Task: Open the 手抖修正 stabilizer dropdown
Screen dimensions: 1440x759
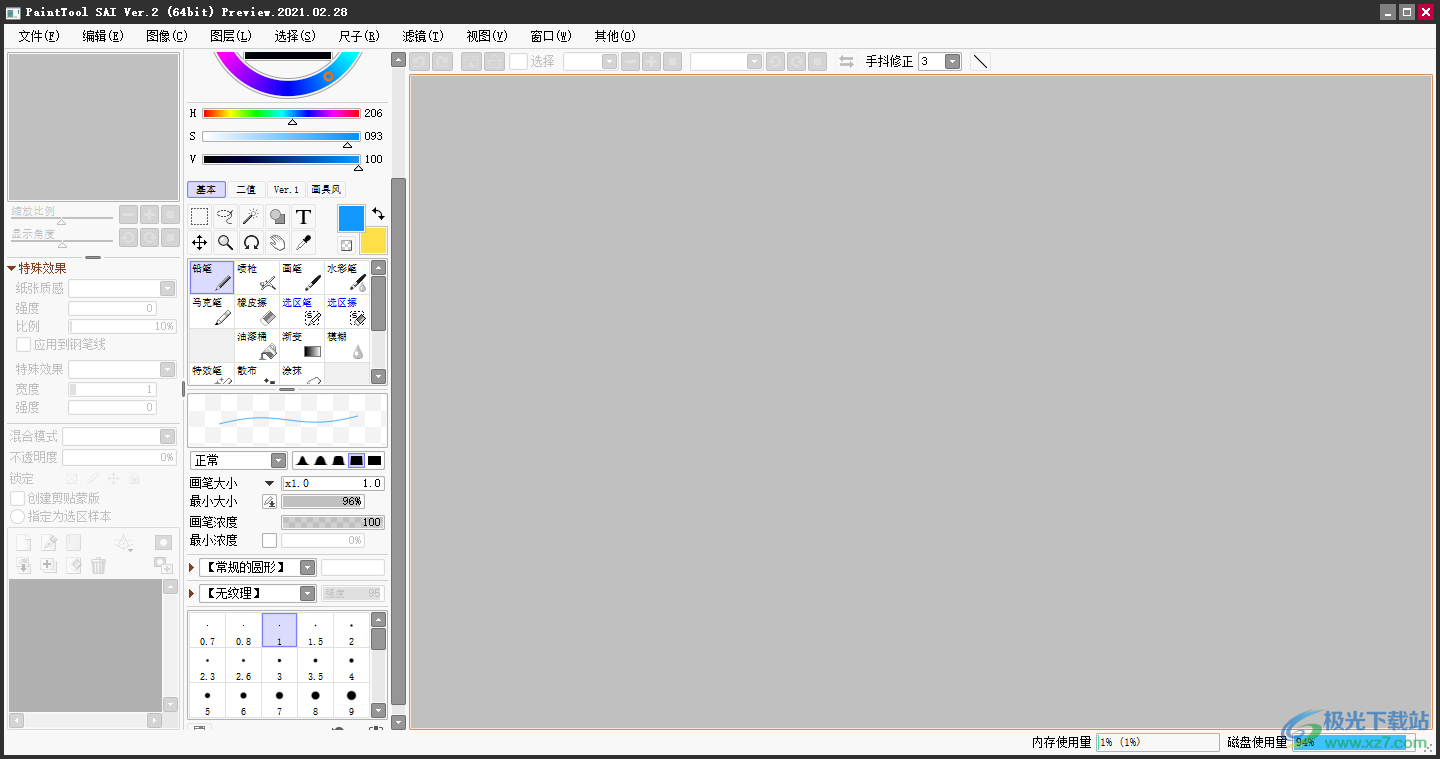Action: click(952, 61)
